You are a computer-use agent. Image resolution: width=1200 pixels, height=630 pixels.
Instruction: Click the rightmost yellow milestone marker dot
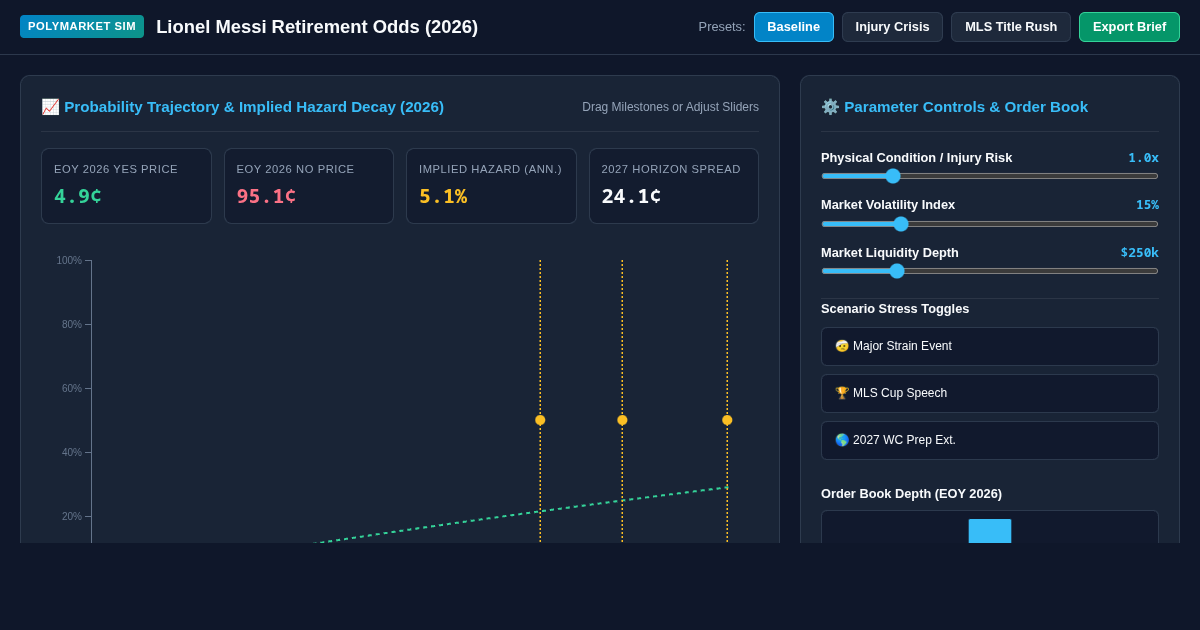pos(727,420)
